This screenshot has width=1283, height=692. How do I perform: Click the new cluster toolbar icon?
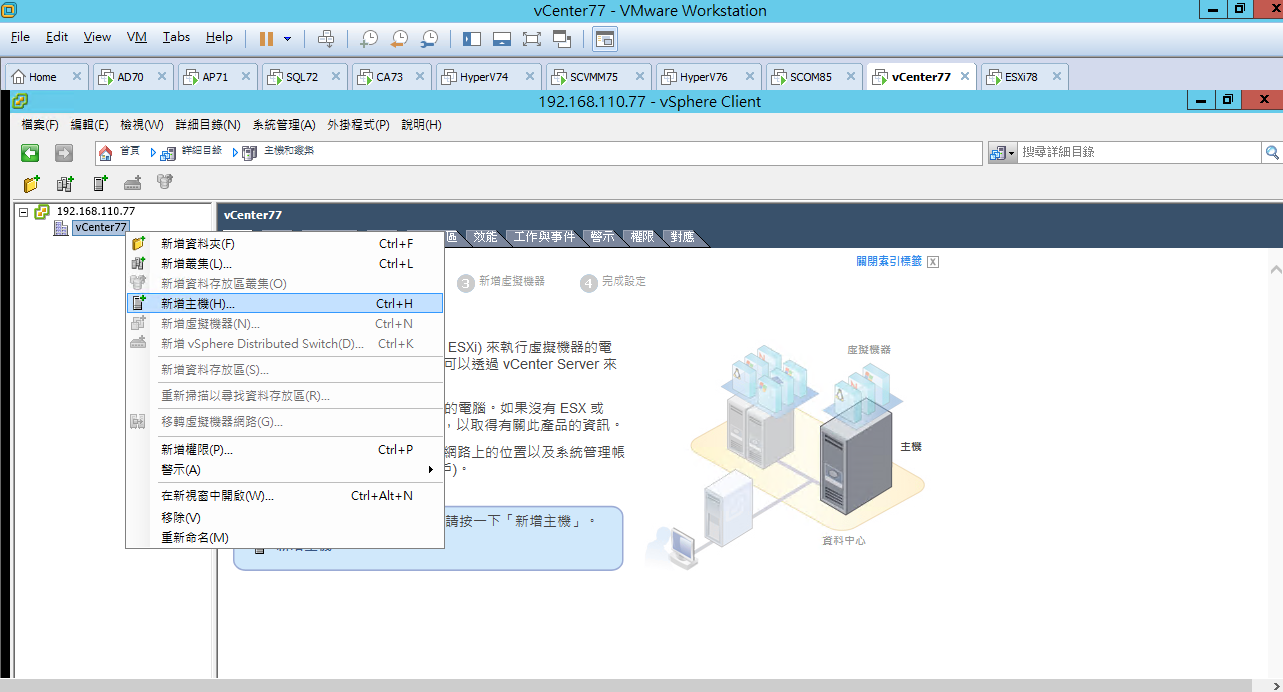65,183
